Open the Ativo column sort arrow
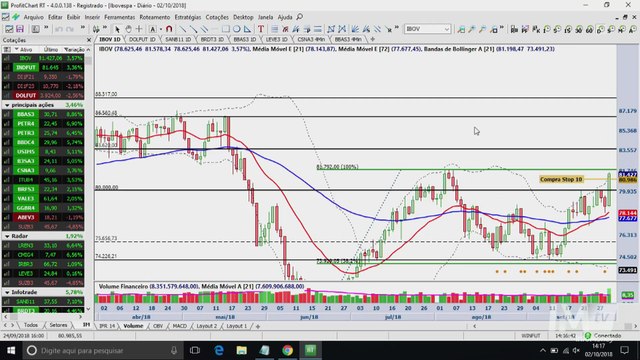The image size is (640, 360). coord(17,49)
